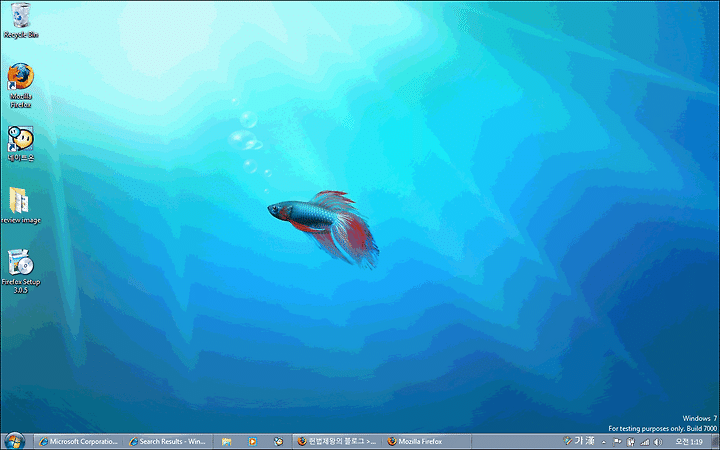Show hidden tray icons arrow
Viewport: 720px width, 450px height.
pos(604,442)
